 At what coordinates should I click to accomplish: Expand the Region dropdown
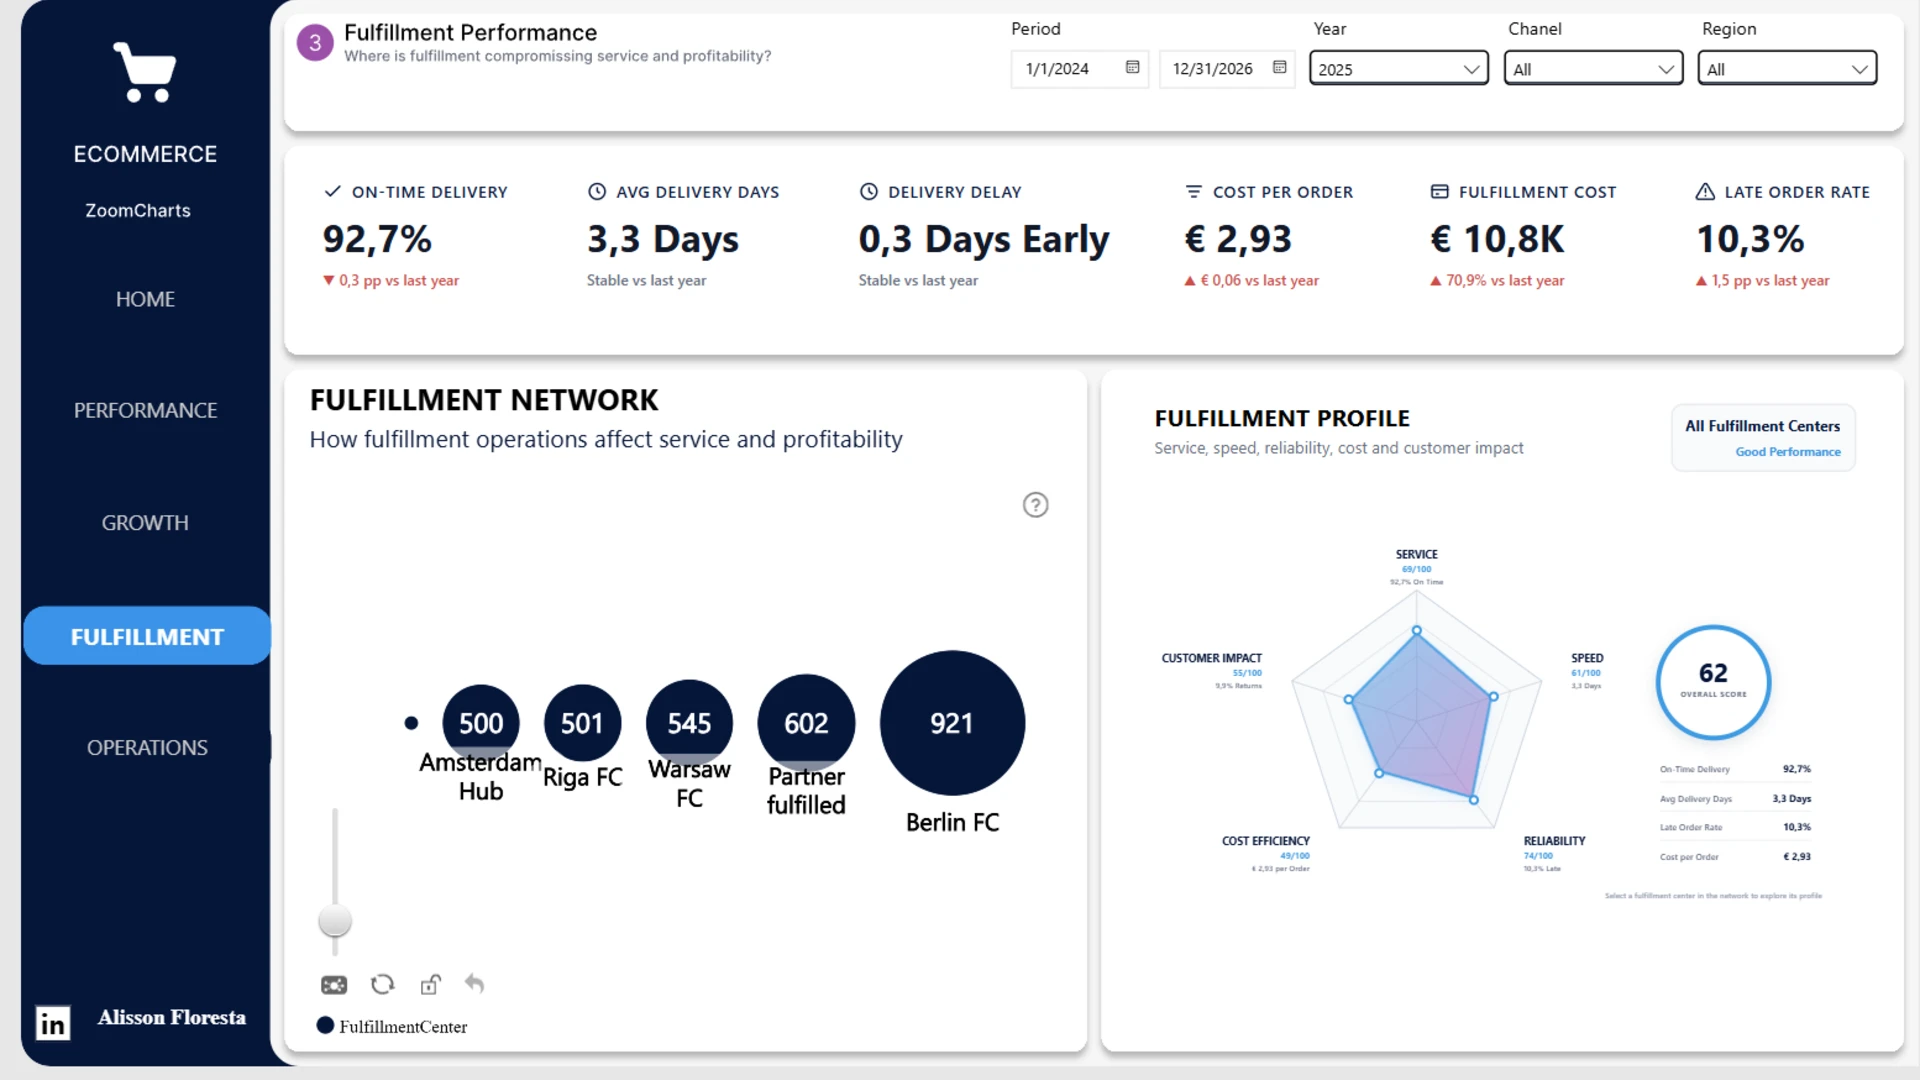(x=1787, y=68)
